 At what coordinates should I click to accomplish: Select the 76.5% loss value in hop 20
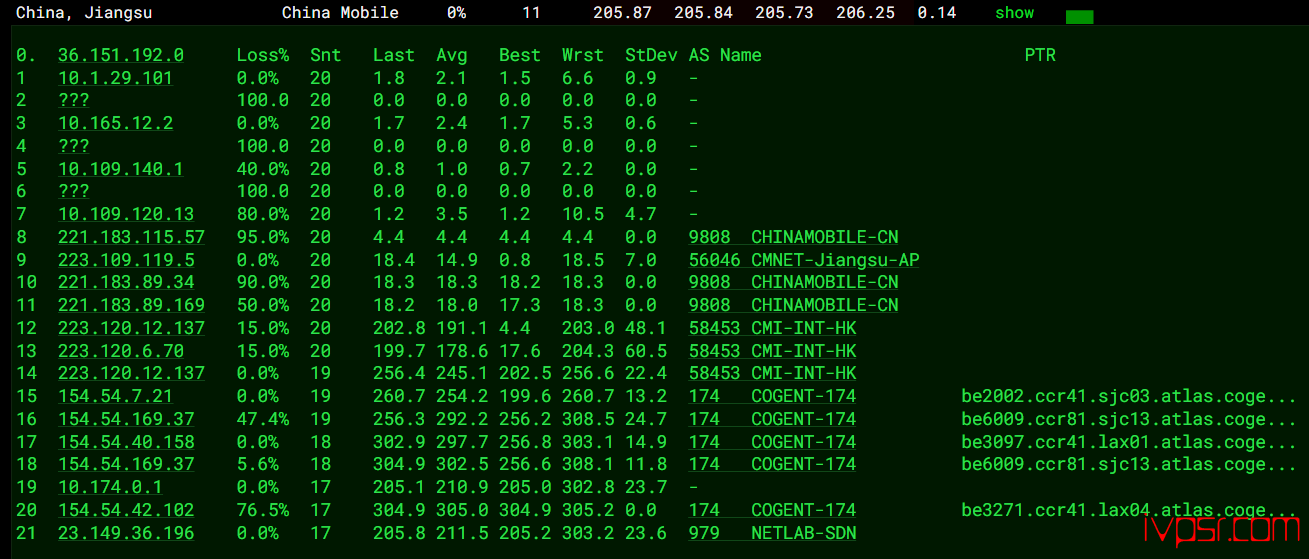click(263, 510)
